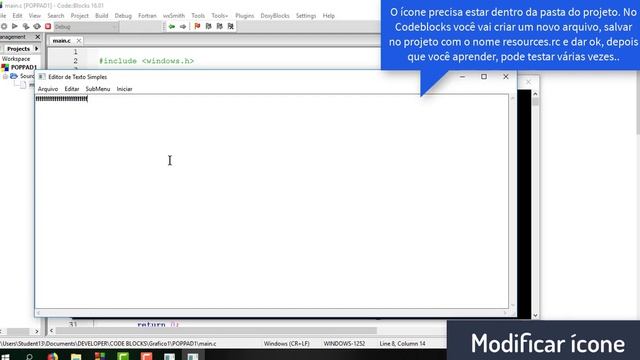Close the Editor de Texto Simples window
The image size is (640, 360).
click(506, 76)
